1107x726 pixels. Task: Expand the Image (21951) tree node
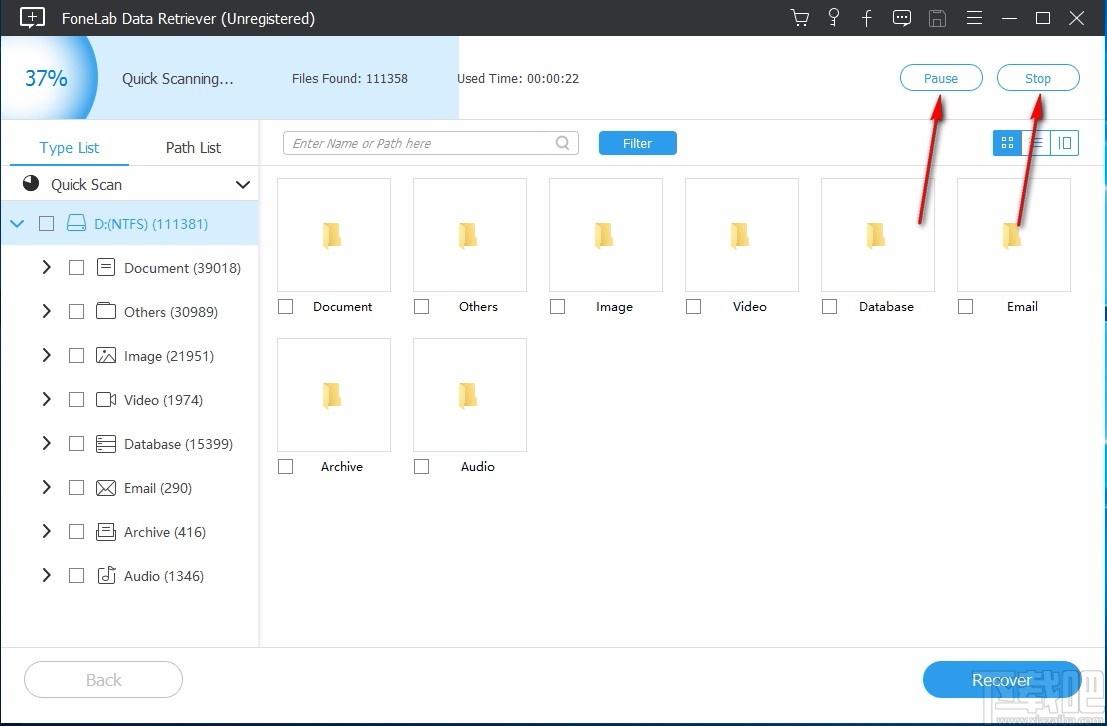click(x=47, y=355)
